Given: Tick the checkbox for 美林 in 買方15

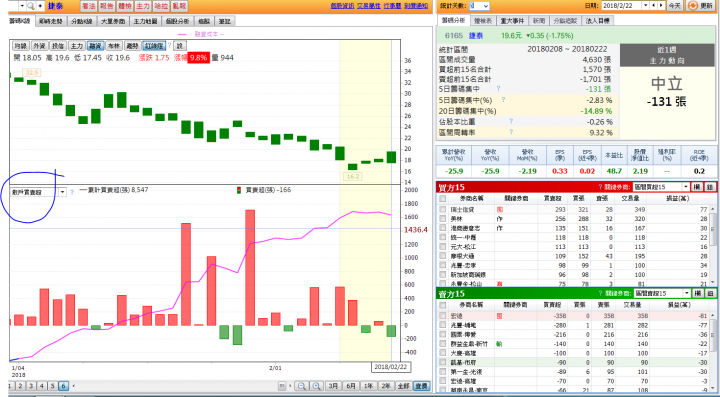Looking at the screenshot, I should (x=442, y=219).
